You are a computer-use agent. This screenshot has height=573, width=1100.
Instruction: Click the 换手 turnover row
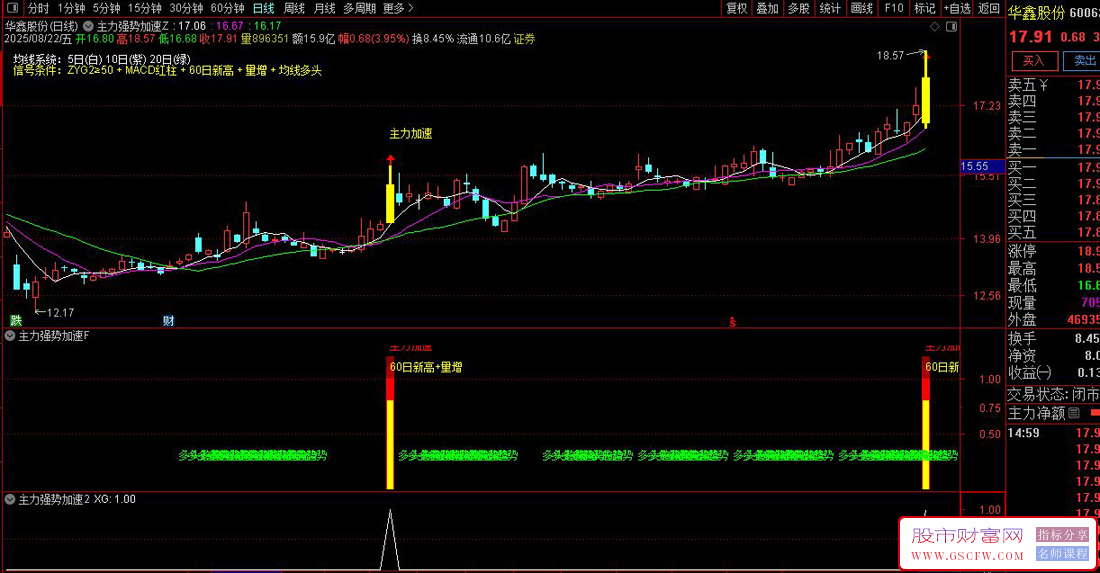(1053, 338)
